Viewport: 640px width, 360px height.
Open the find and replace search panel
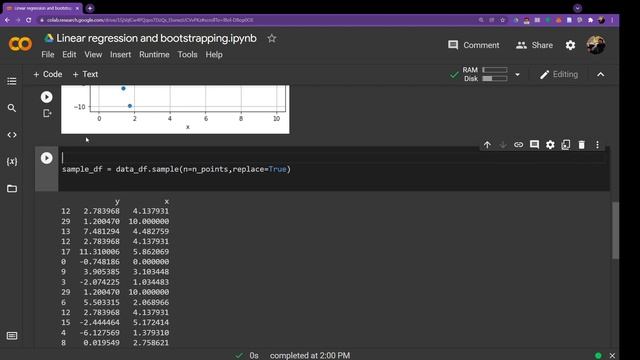pos(12,108)
